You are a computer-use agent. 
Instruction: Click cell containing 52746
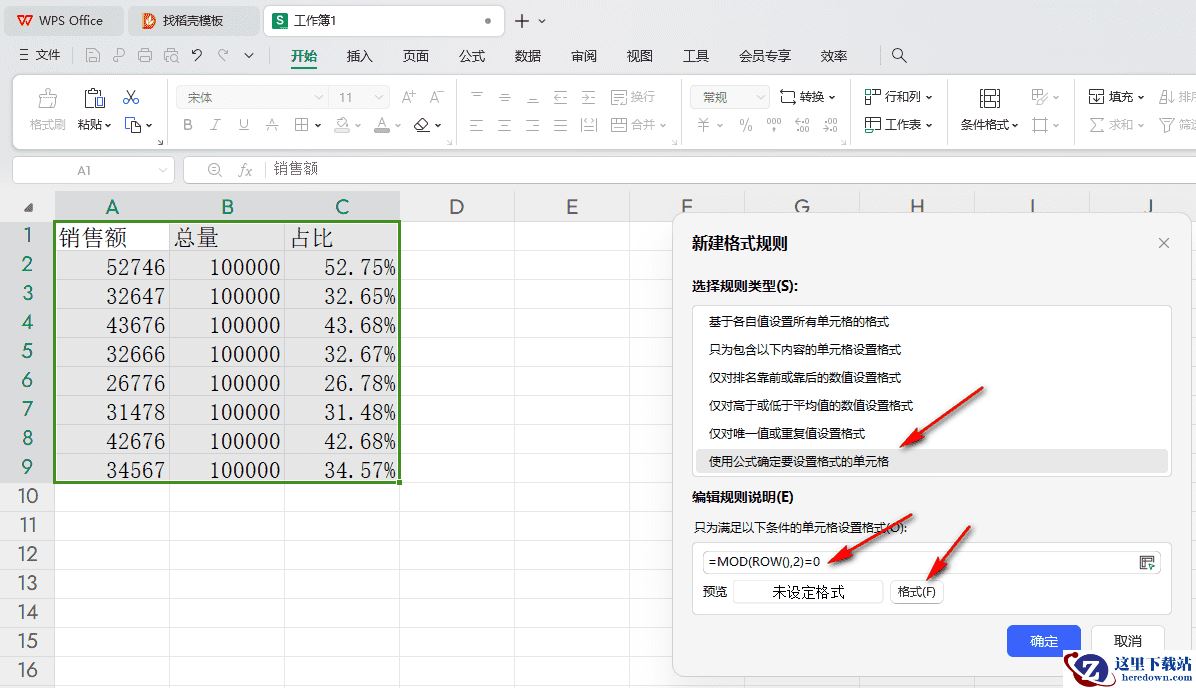(x=112, y=267)
